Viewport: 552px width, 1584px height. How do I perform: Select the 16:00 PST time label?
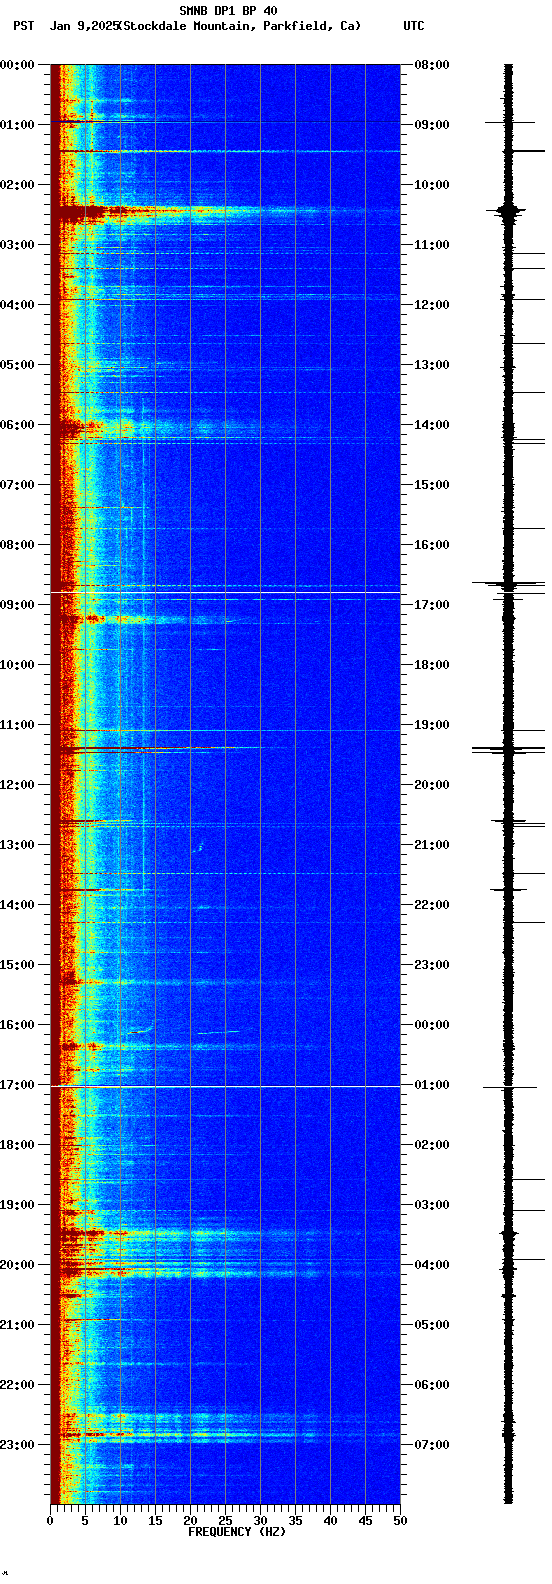(x=17, y=1025)
